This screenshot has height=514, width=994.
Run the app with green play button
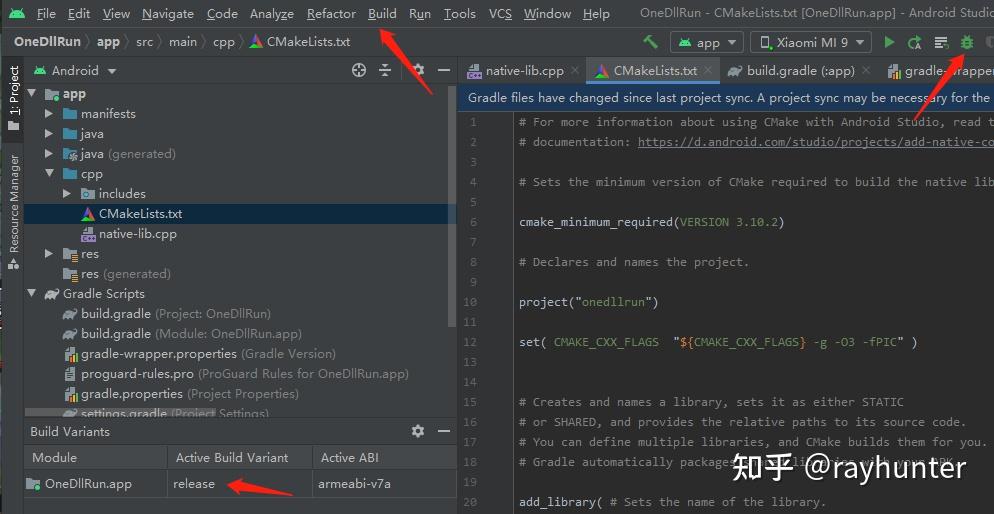click(889, 42)
